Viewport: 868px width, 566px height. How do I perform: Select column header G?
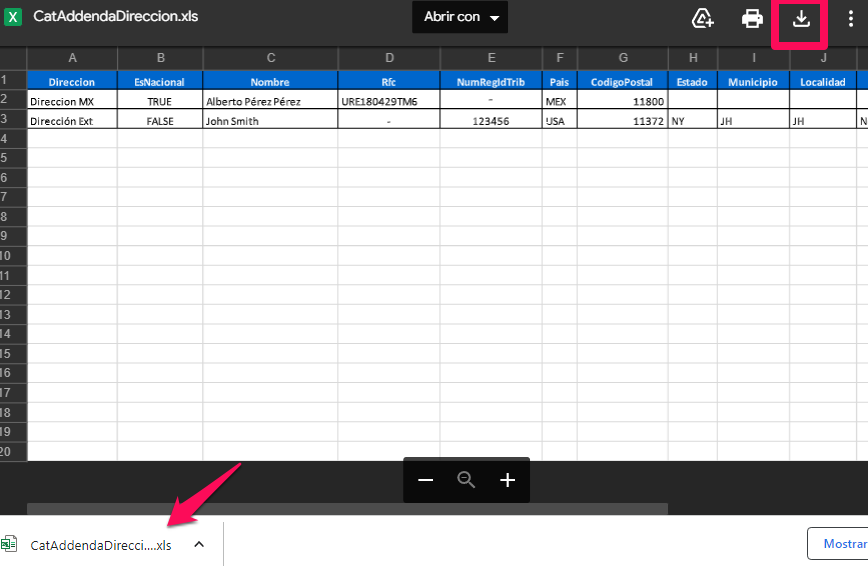click(x=622, y=58)
